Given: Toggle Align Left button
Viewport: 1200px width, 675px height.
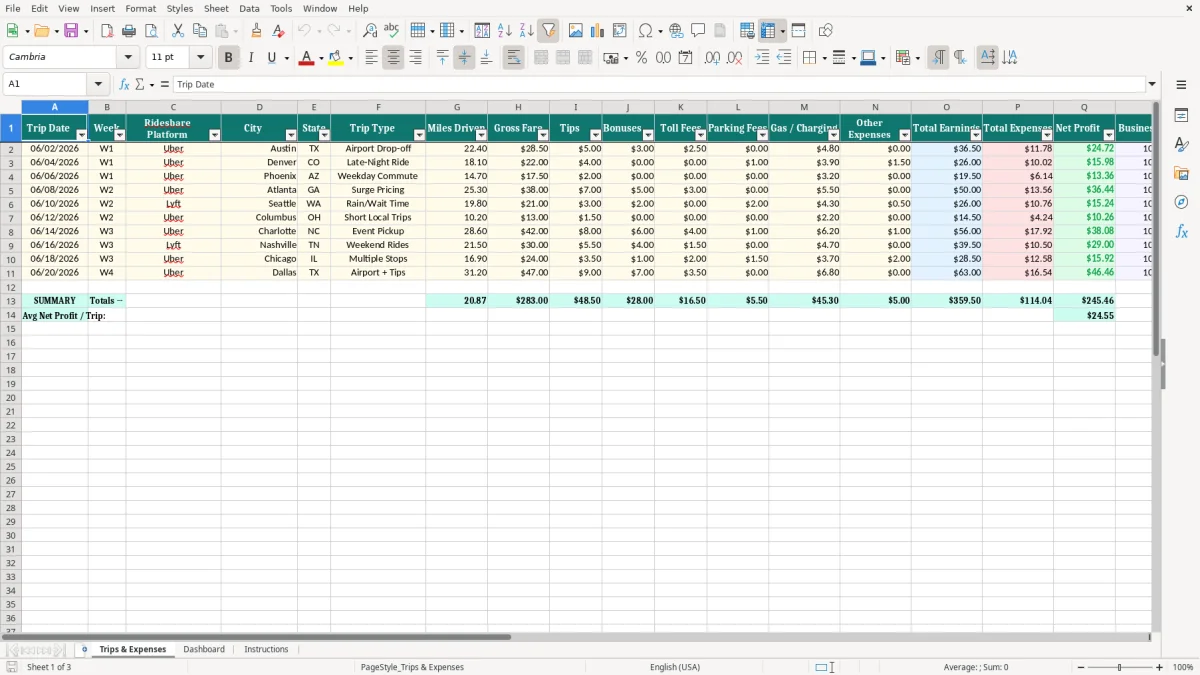Looking at the screenshot, I should tap(371, 58).
